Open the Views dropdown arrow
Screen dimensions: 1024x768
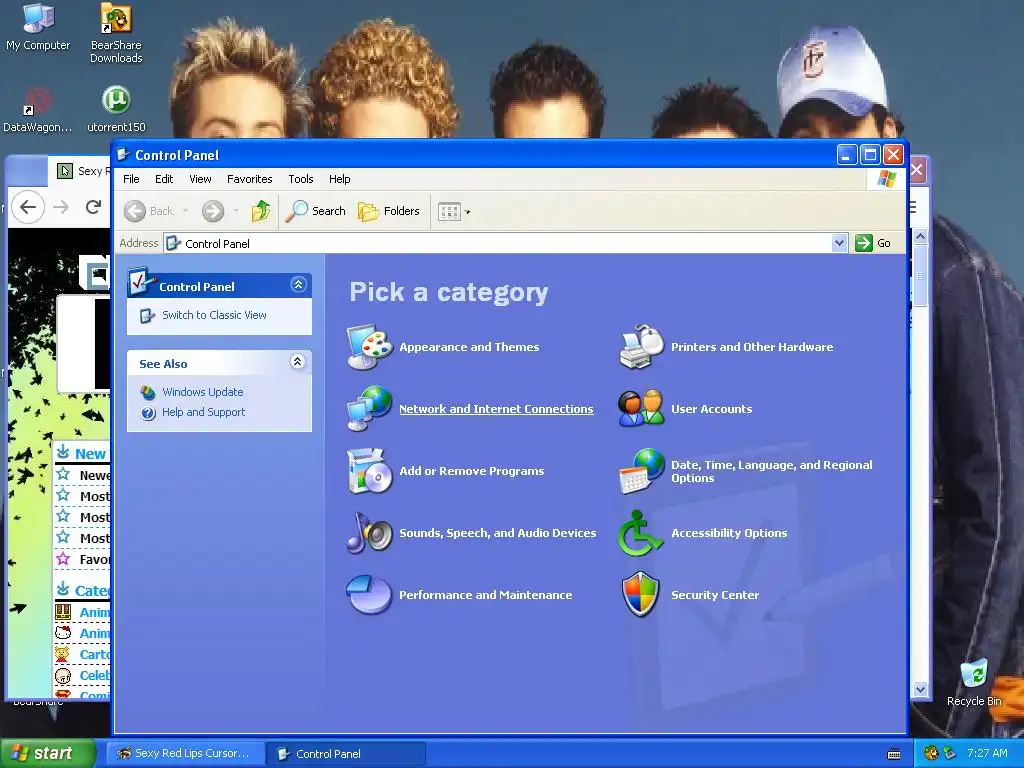pyautogui.click(x=468, y=212)
